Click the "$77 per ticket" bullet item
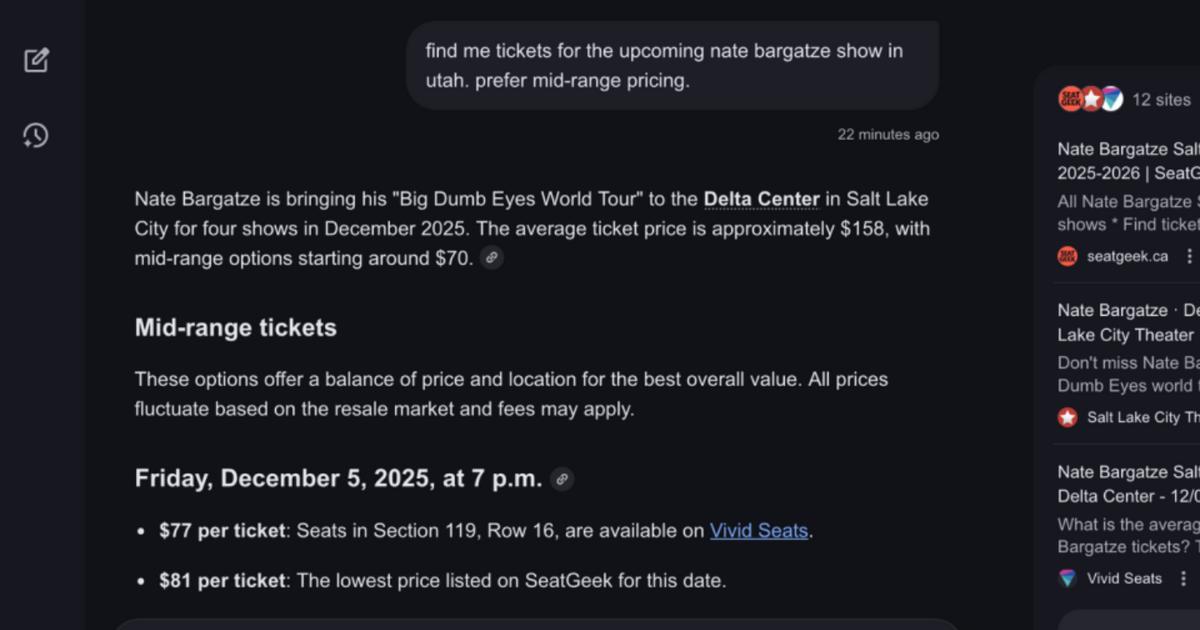 pos(222,531)
